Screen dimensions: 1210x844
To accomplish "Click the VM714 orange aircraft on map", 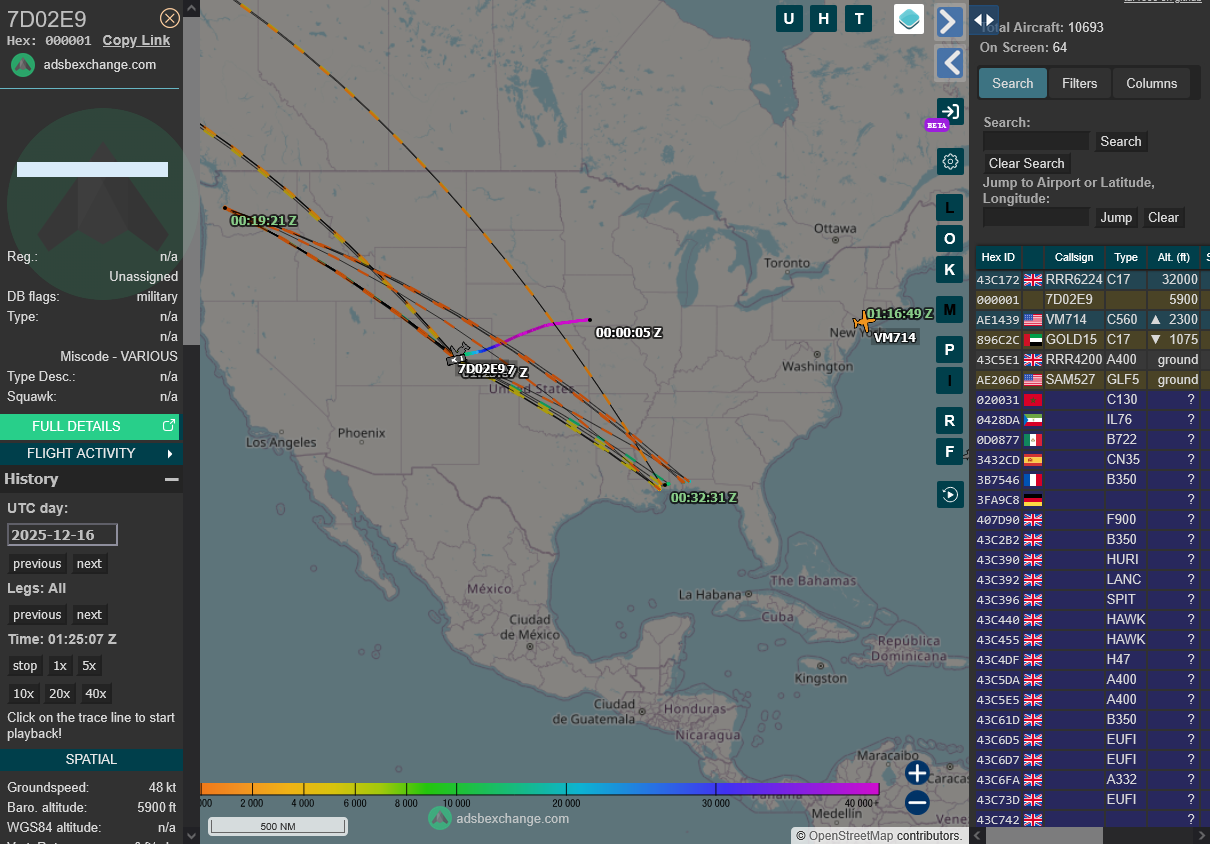I will tap(863, 322).
